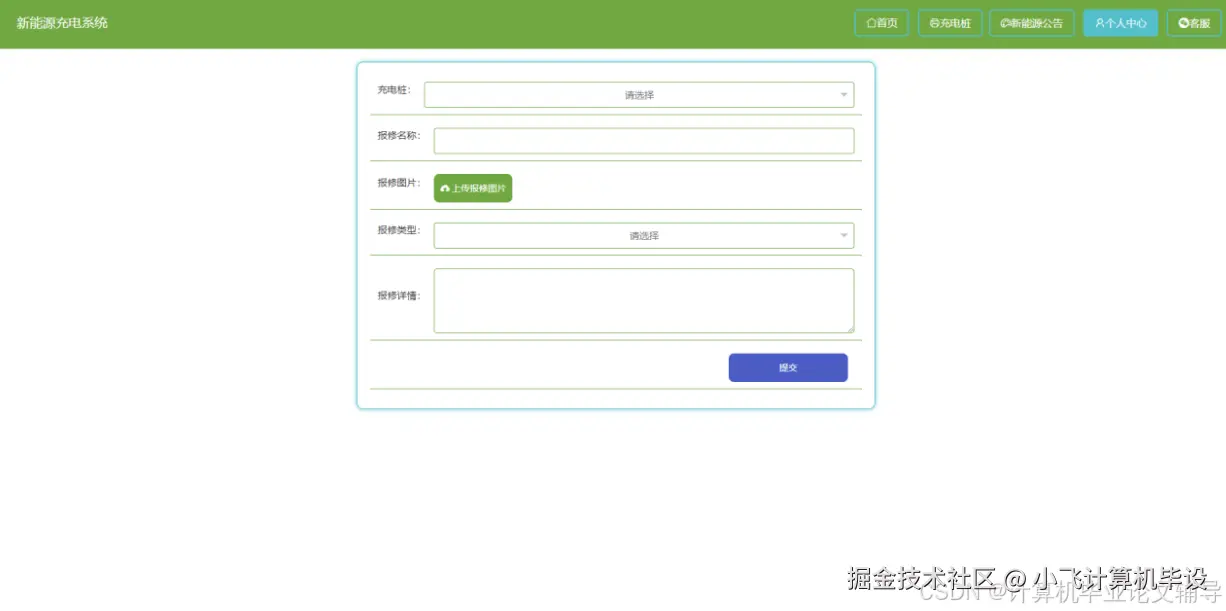
Task: Click the home icon in the 首页 button
Action: pos(870,23)
